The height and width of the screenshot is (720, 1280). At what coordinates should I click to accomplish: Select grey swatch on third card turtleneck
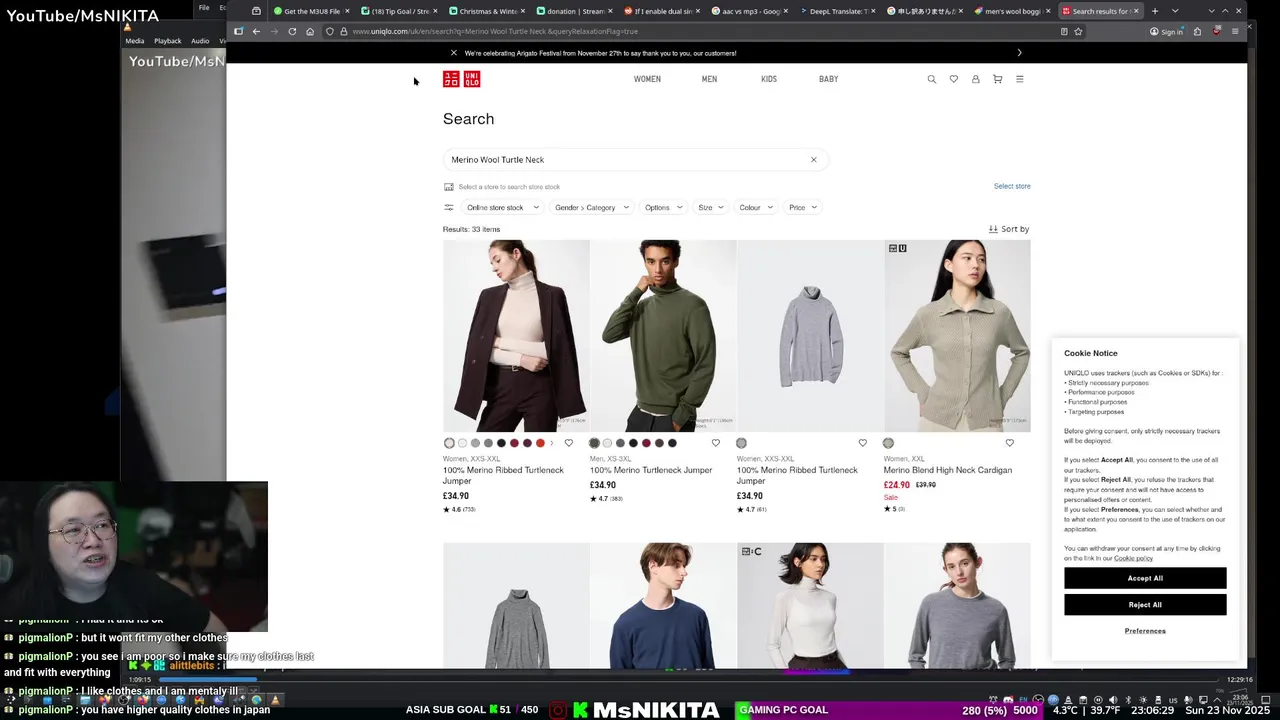click(741, 443)
